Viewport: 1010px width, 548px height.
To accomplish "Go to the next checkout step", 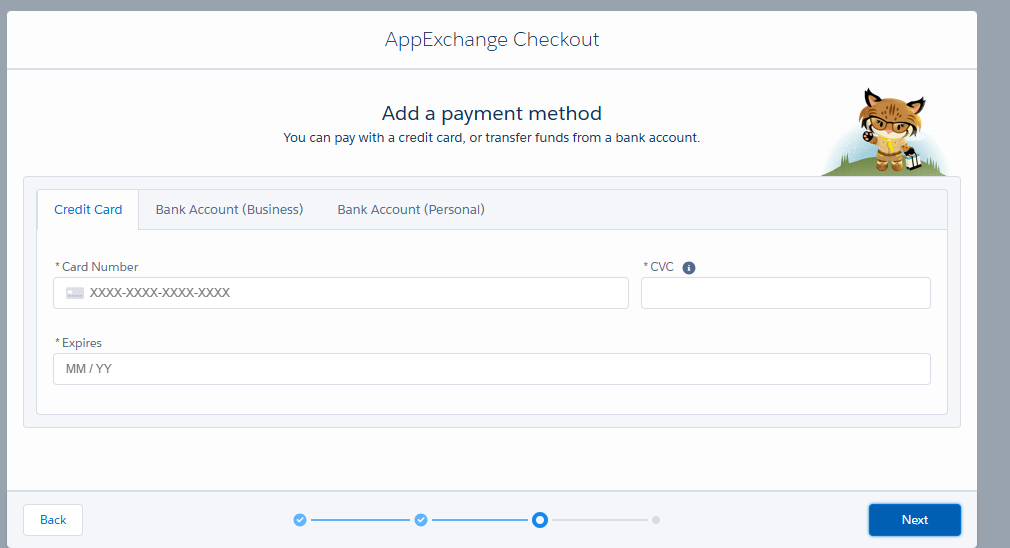I will 915,520.
